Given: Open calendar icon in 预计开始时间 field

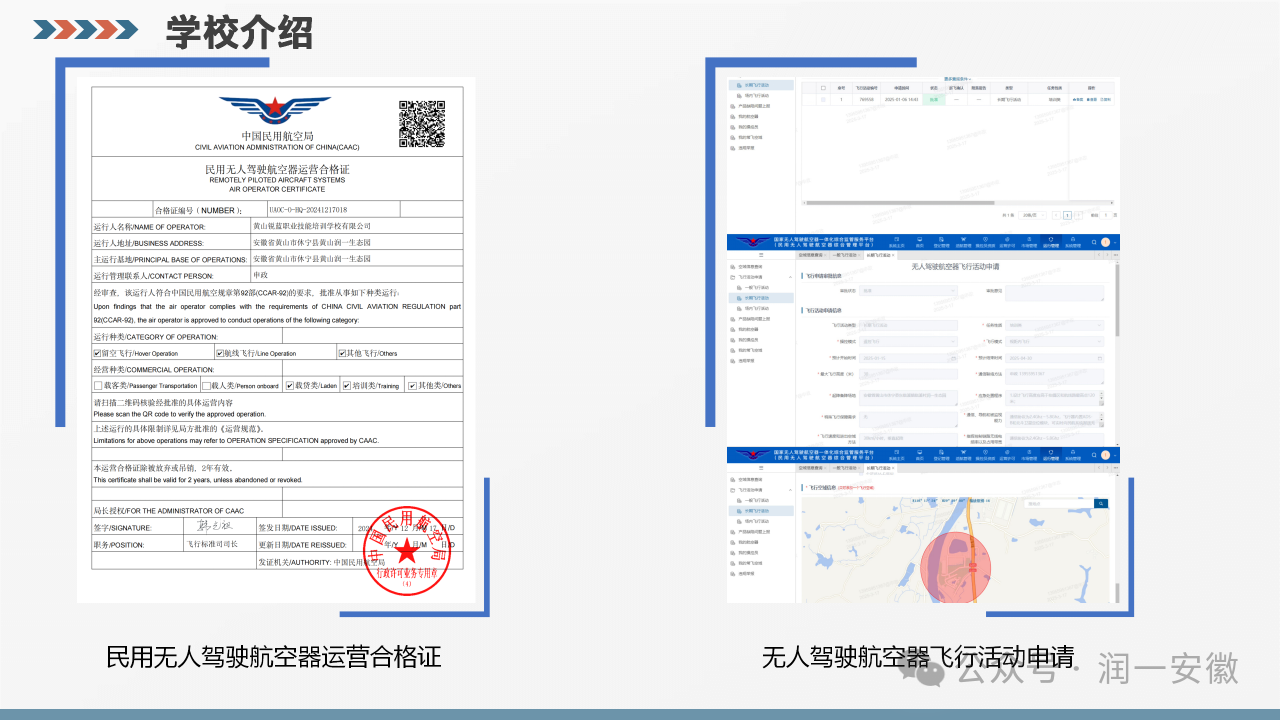Looking at the screenshot, I should coord(952,358).
